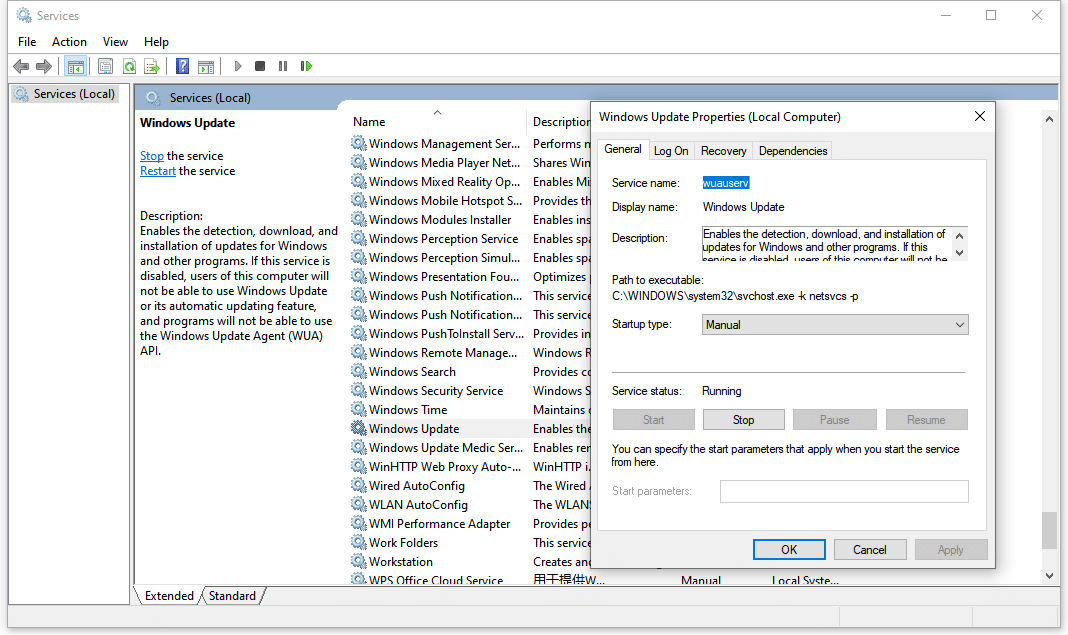Switch to the Log On tab
The height and width of the screenshot is (635, 1068).
click(671, 151)
